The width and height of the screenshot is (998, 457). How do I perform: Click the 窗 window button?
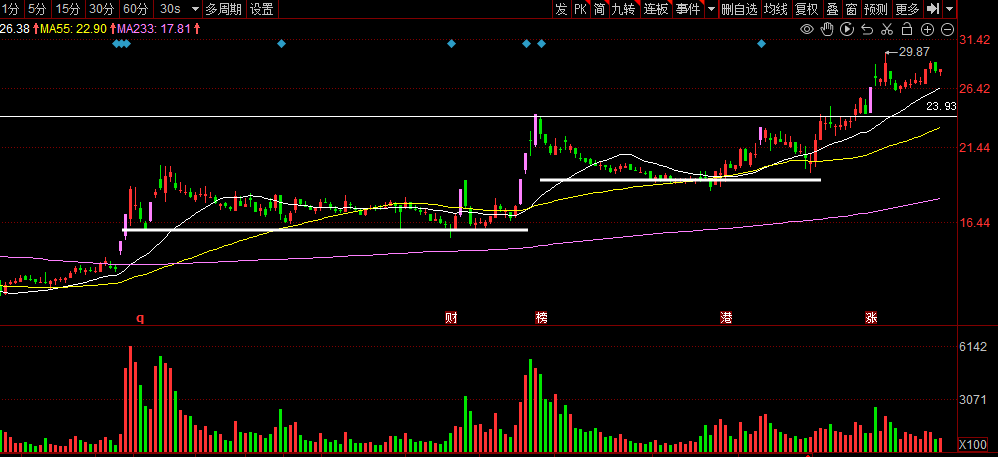point(851,9)
